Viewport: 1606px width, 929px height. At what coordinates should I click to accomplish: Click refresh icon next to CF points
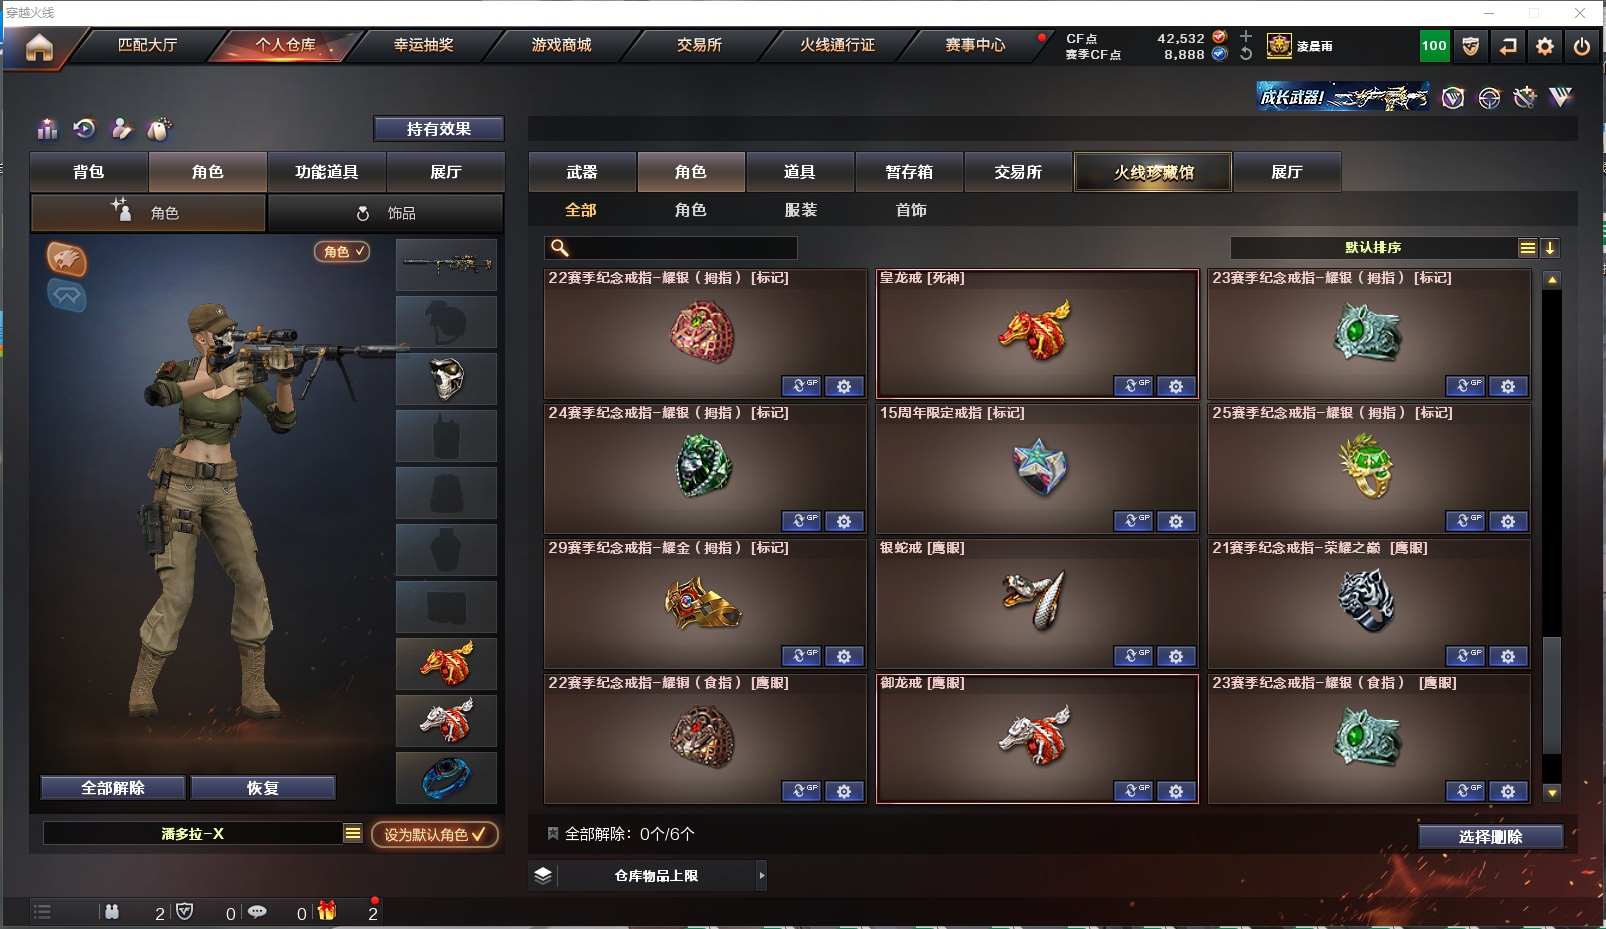1246,54
